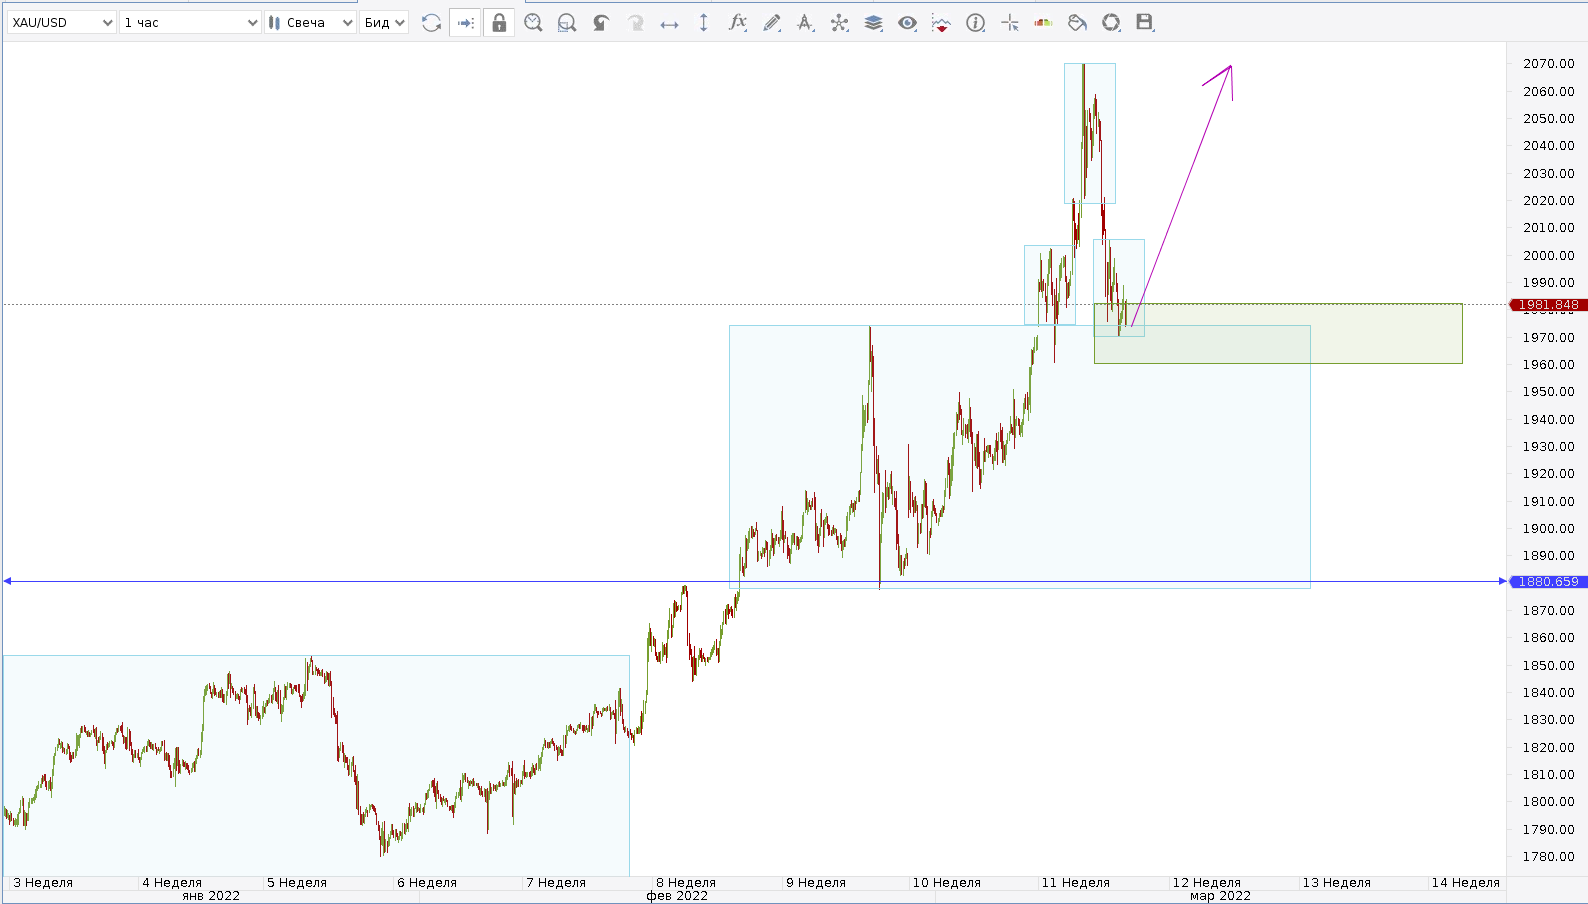Click the info circle icon
The width and height of the screenshot is (1588, 904).
pyautogui.click(x=975, y=22)
